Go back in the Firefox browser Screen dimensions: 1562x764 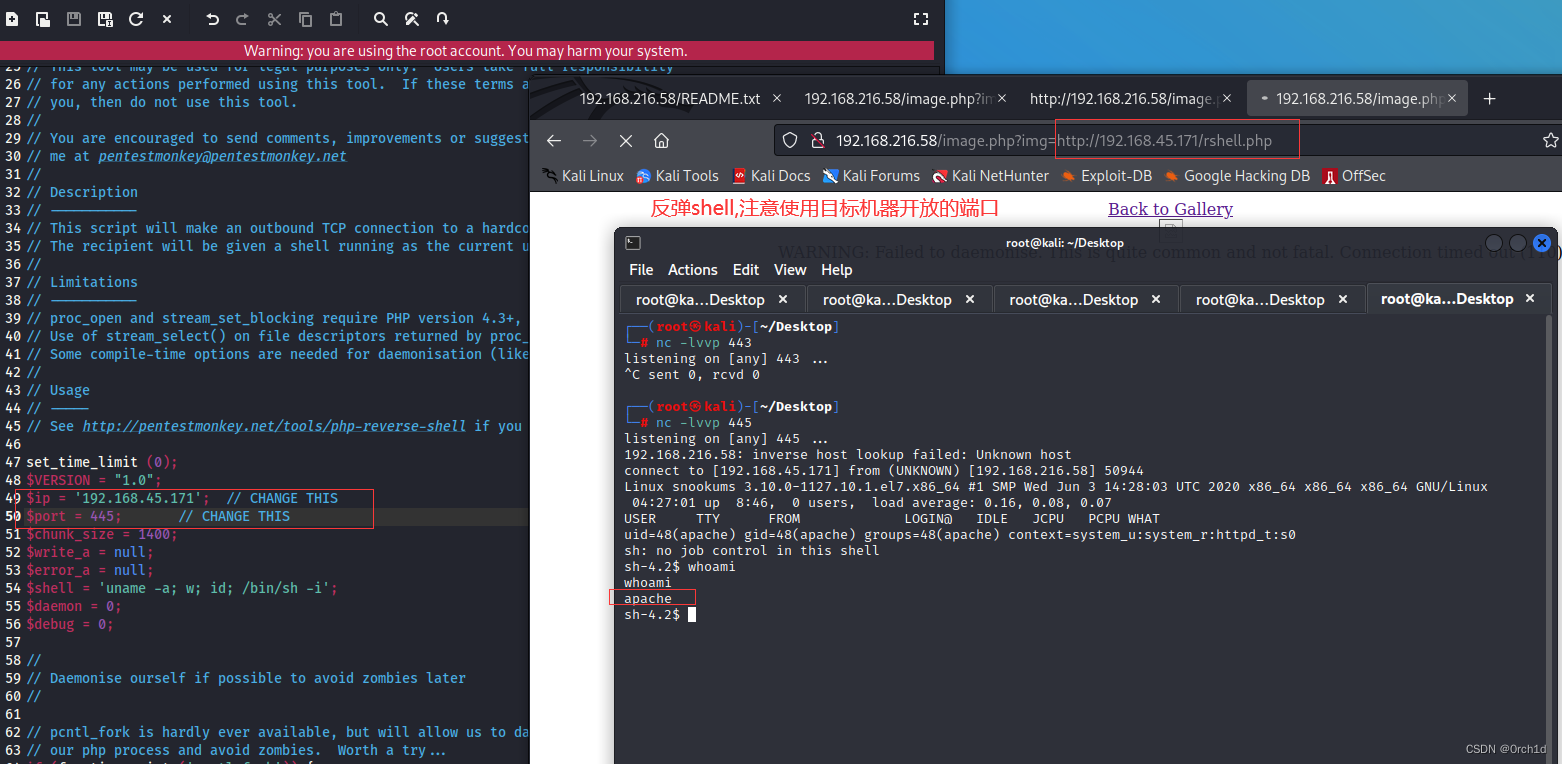554,141
